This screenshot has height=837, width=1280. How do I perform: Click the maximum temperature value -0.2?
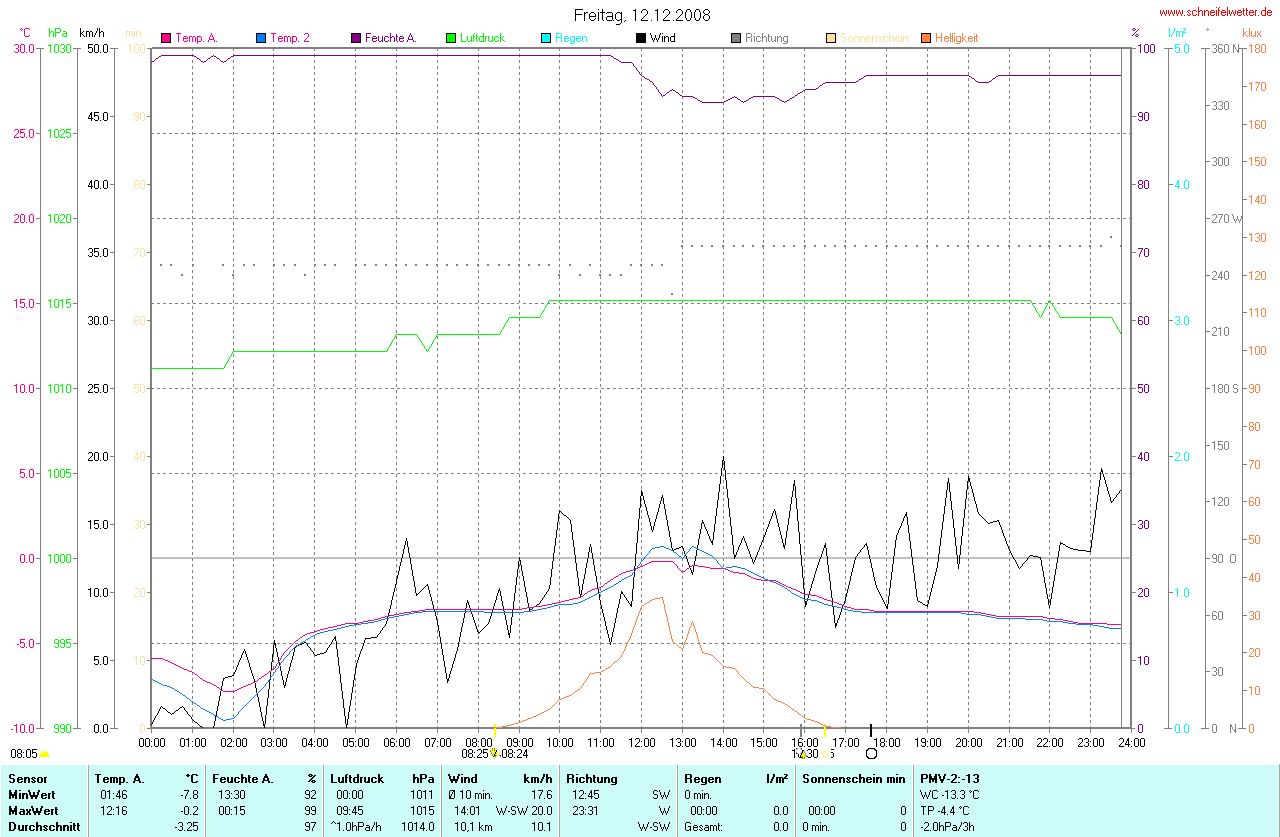[188, 811]
